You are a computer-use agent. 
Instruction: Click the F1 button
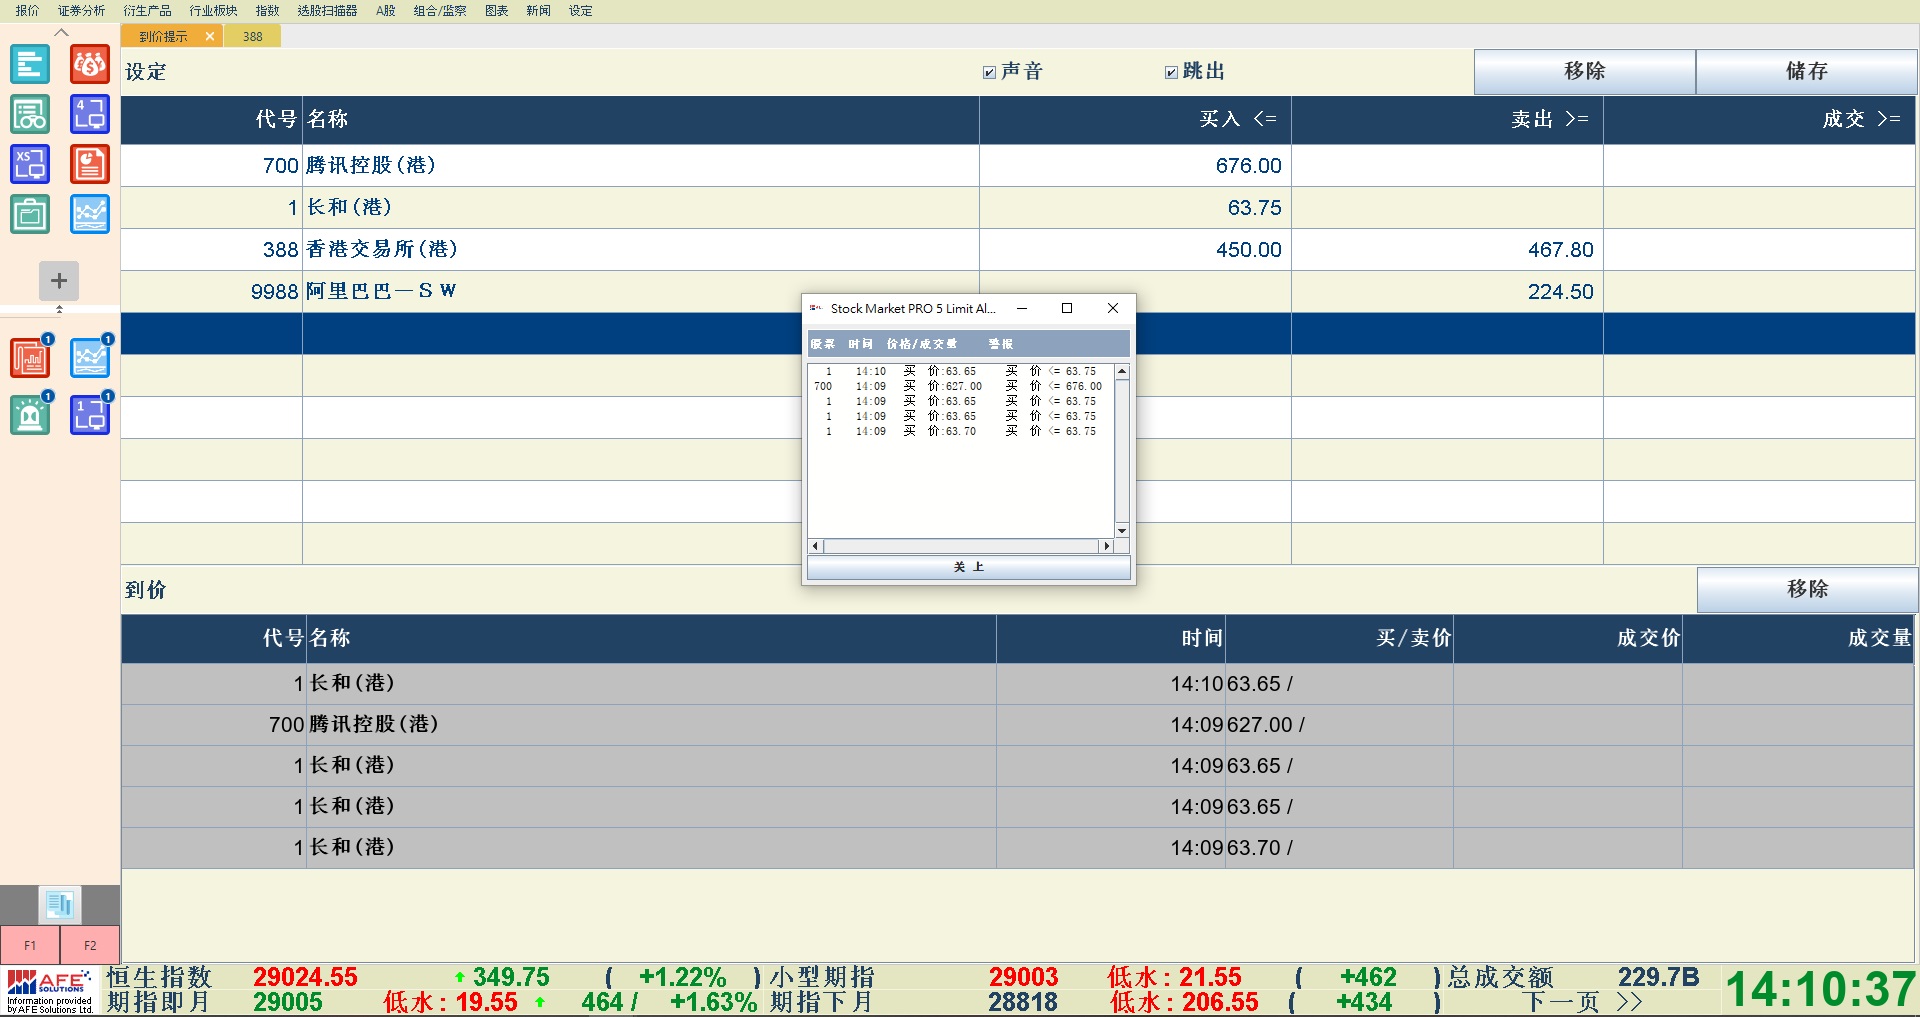pyautogui.click(x=30, y=945)
